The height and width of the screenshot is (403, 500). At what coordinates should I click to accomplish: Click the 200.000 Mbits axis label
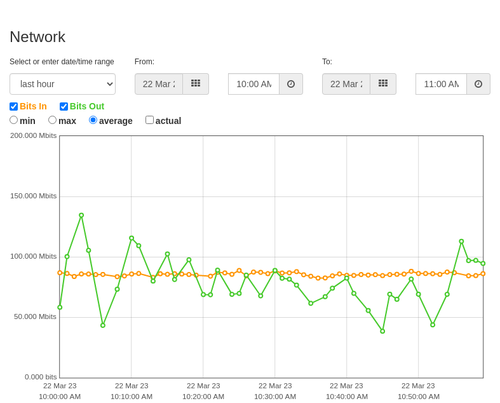pyautogui.click(x=33, y=136)
